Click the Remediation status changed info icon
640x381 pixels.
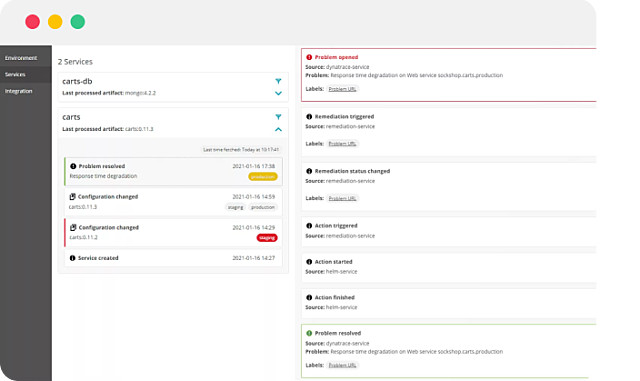click(x=309, y=171)
